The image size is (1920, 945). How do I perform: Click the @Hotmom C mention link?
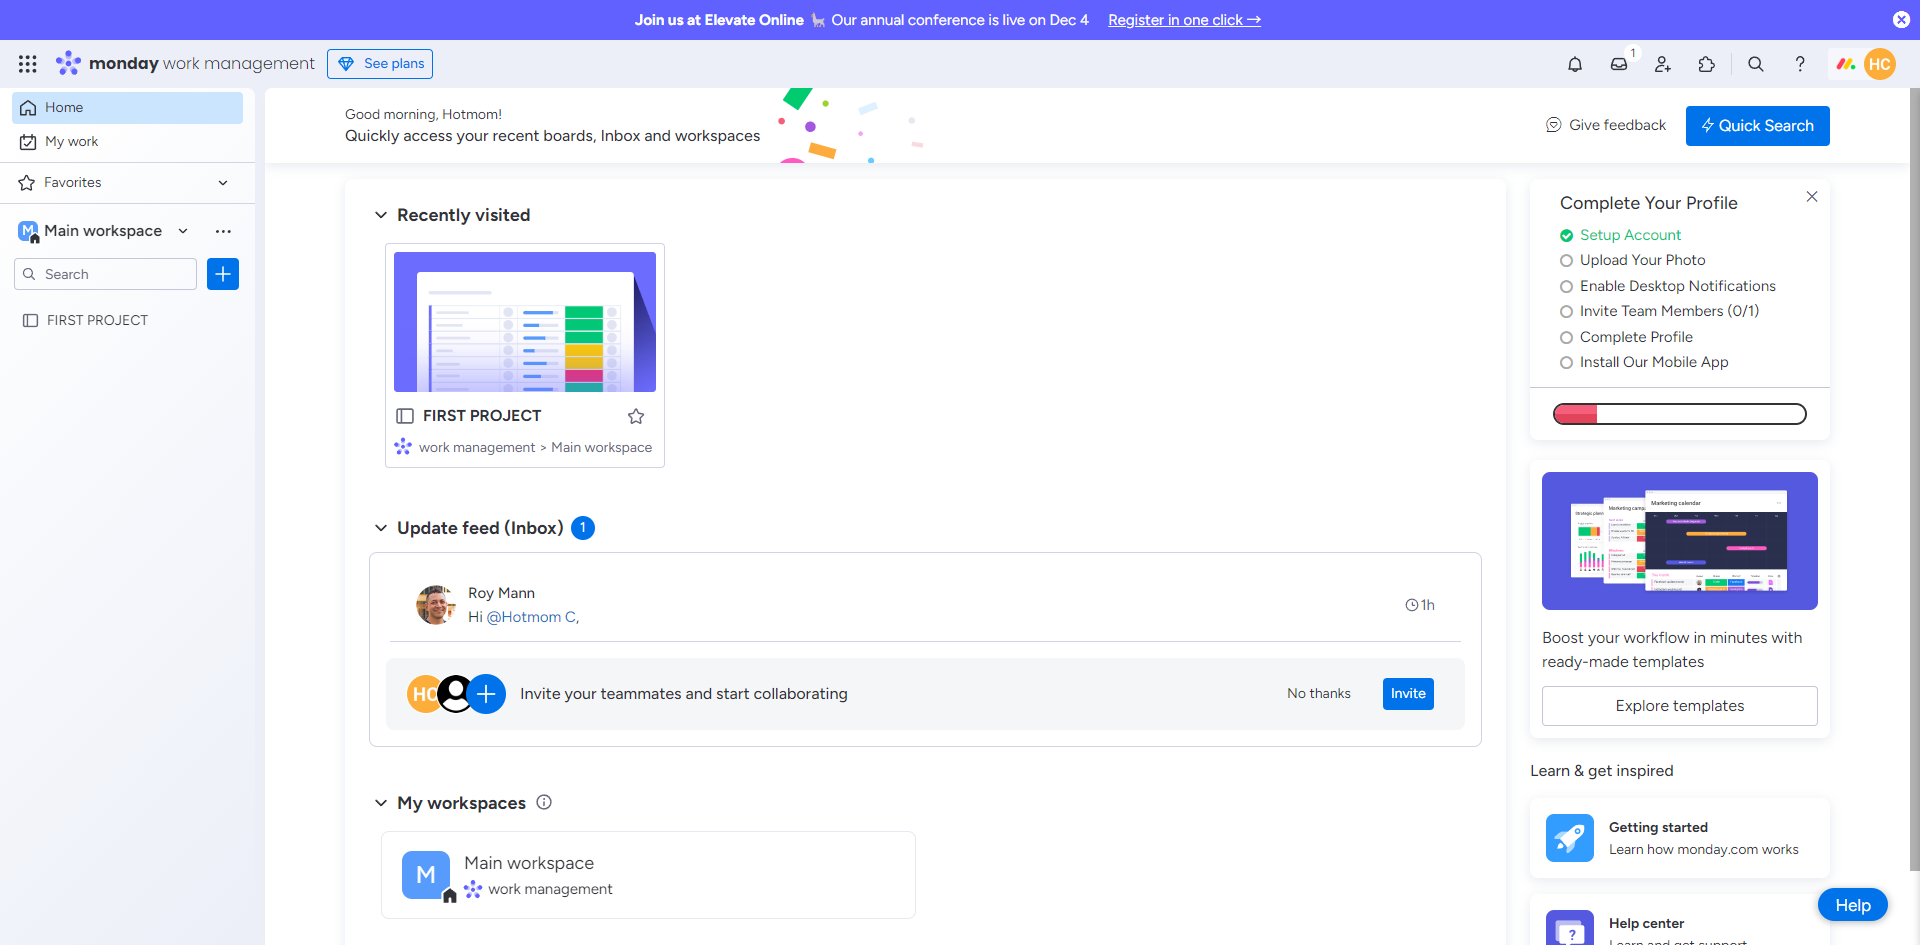(532, 617)
